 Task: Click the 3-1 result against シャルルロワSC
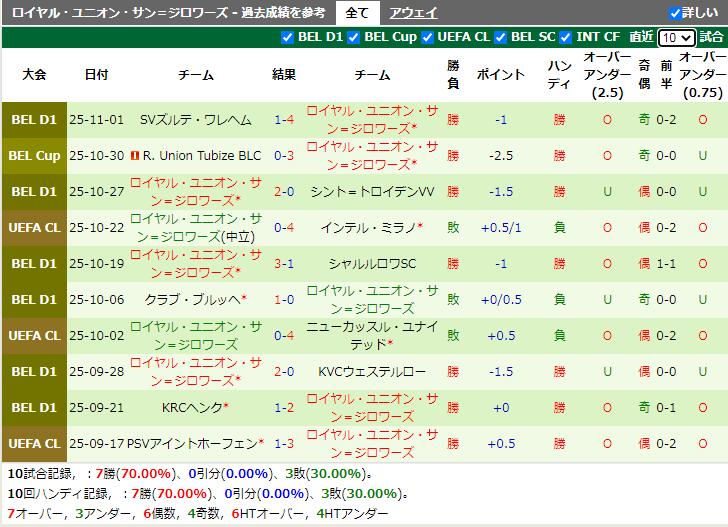pos(284,264)
